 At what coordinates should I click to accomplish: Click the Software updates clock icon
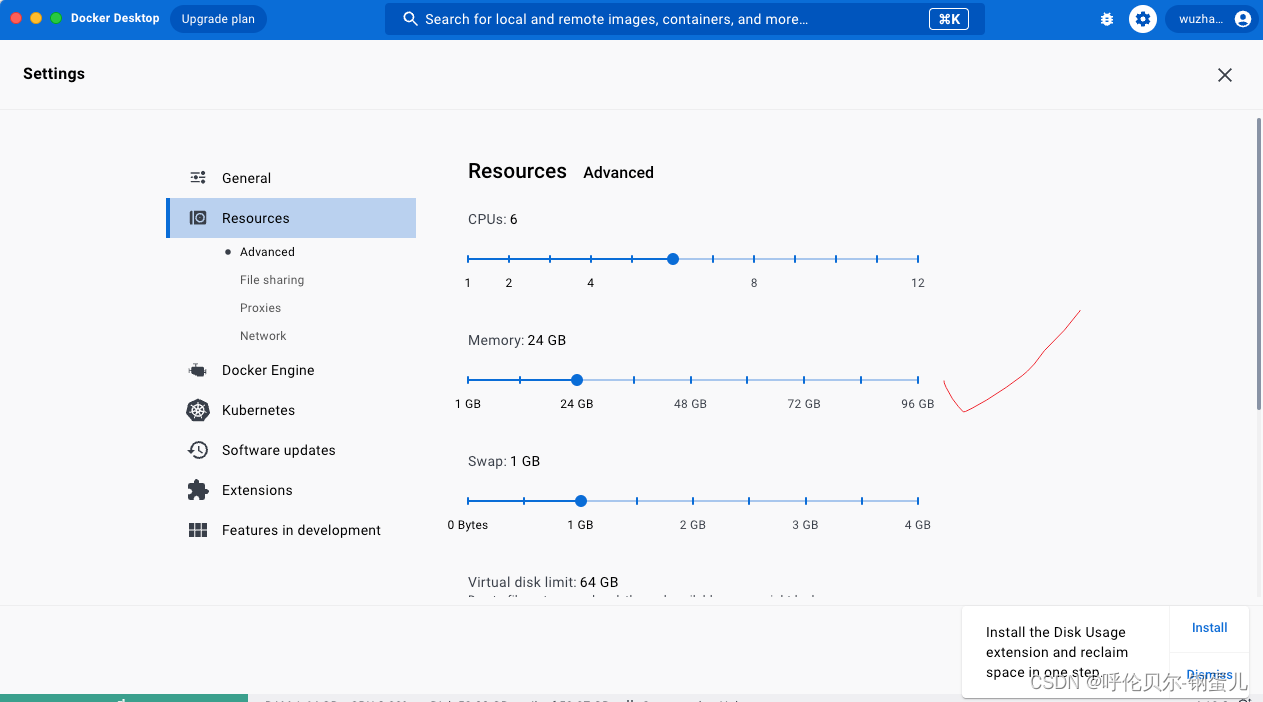point(198,450)
